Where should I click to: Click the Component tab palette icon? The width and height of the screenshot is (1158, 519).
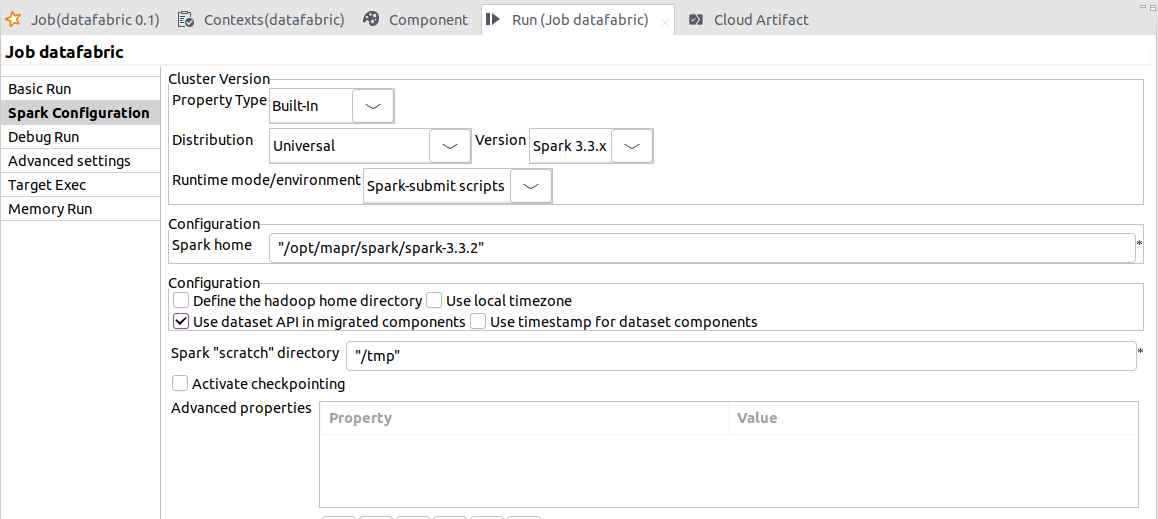371,19
